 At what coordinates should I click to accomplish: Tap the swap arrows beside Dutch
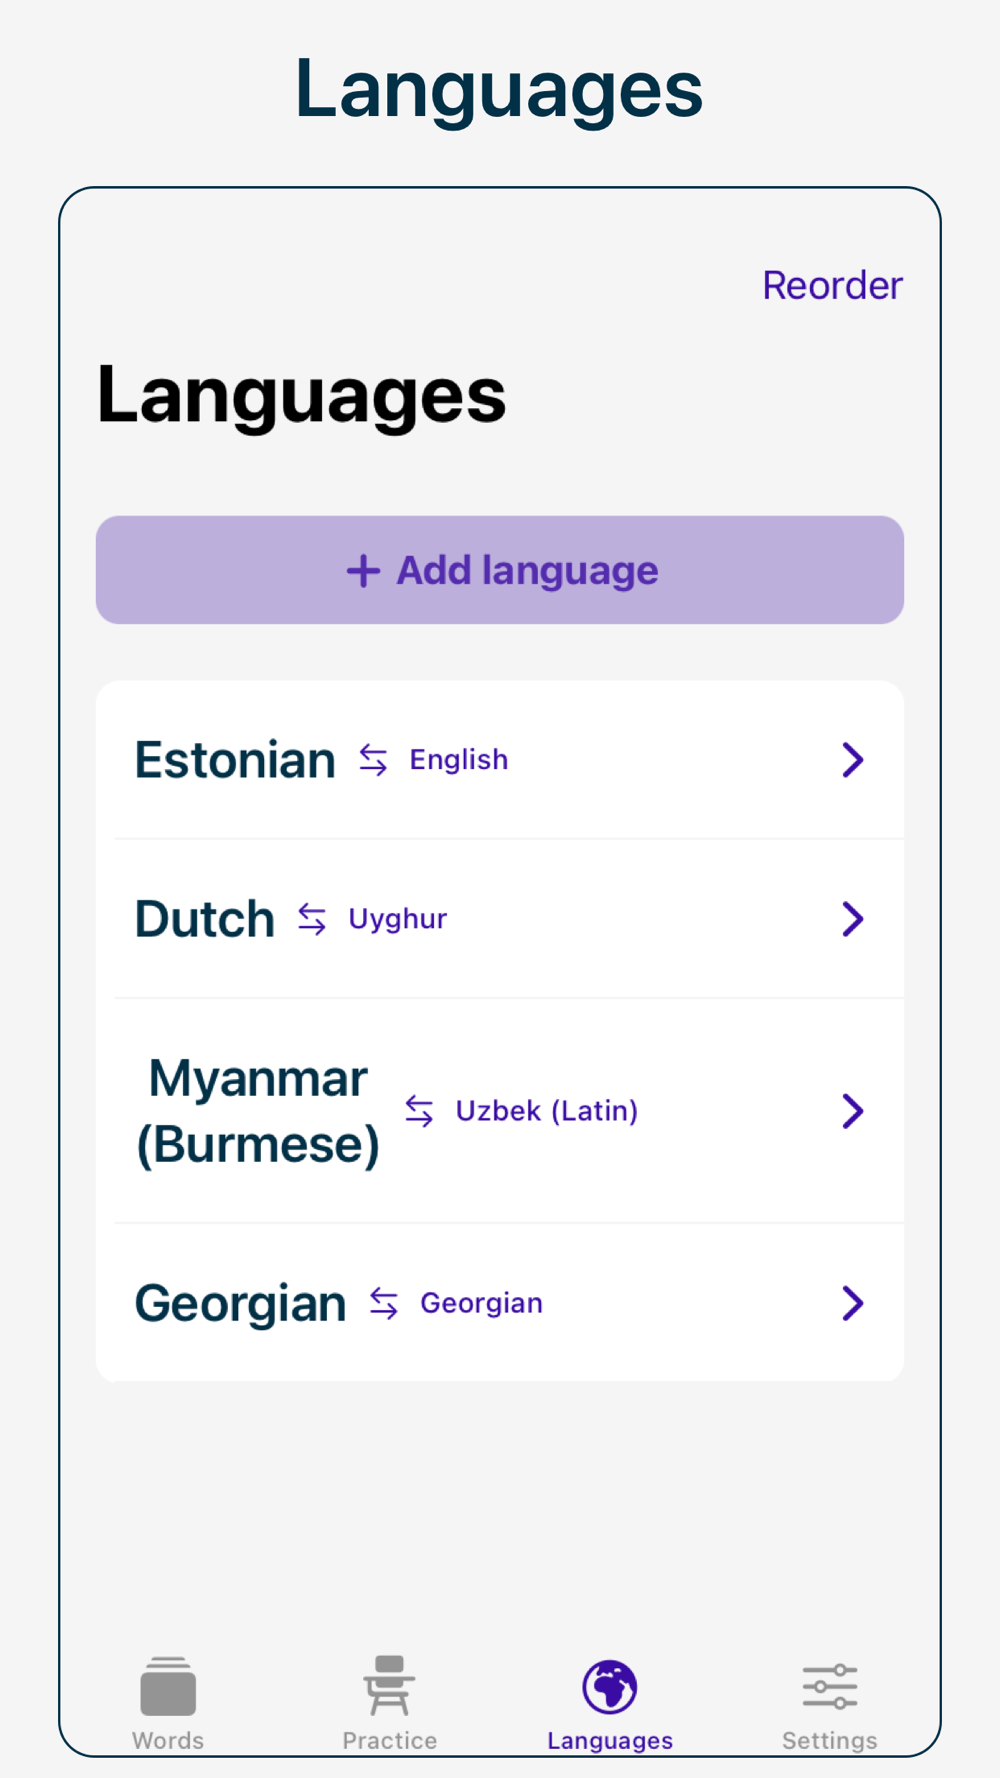point(312,919)
